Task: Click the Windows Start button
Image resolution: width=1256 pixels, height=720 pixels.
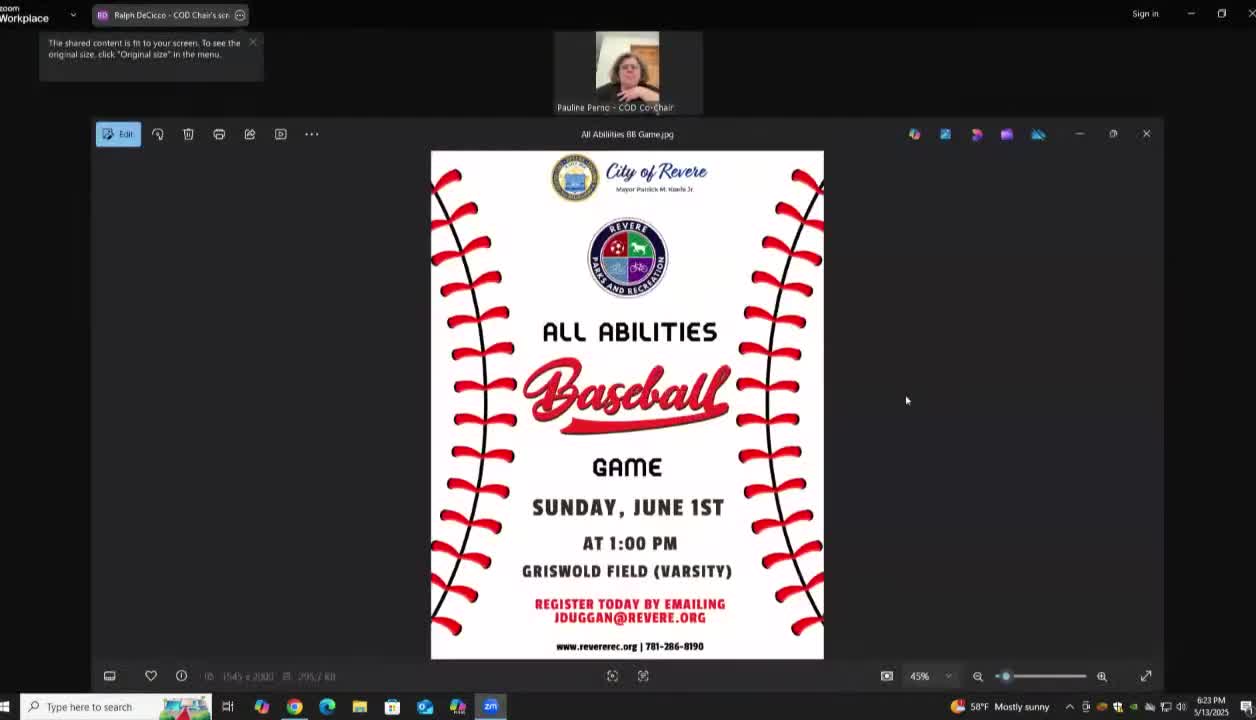Action: (x=5, y=707)
